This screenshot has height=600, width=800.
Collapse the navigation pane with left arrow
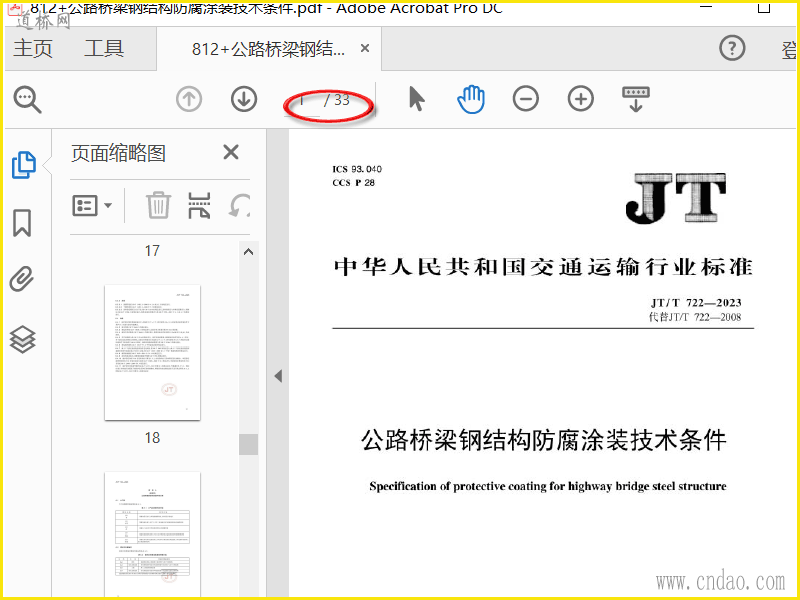(x=278, y=377)
